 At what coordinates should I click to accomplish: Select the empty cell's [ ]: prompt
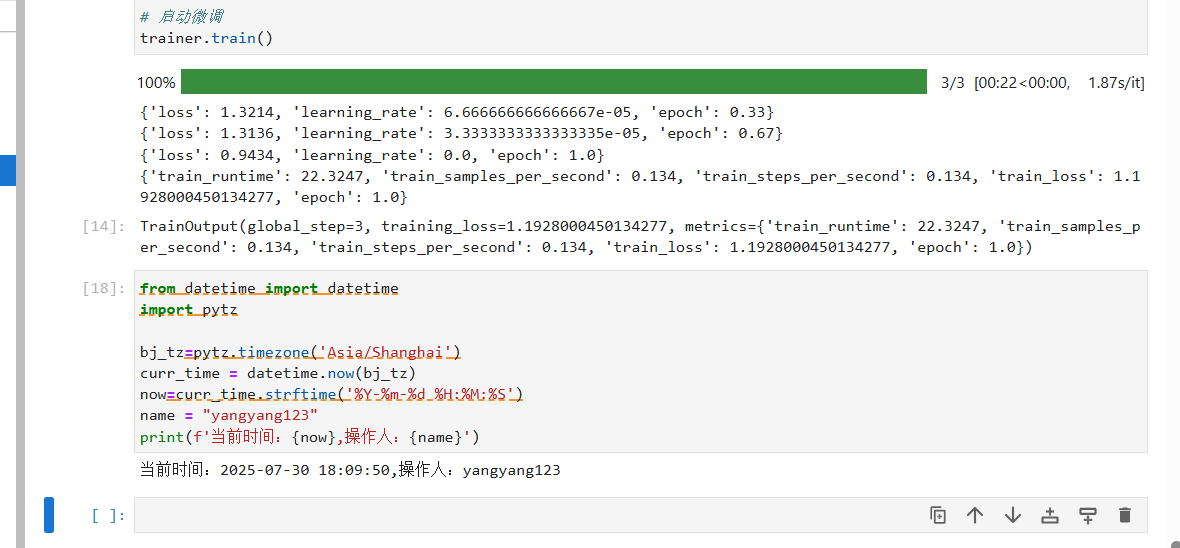pos(108,516)
